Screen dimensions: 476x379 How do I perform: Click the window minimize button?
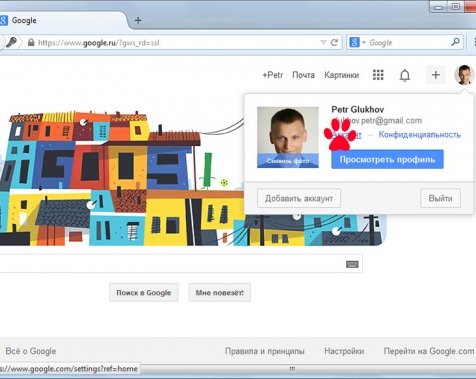coord(439,6)
